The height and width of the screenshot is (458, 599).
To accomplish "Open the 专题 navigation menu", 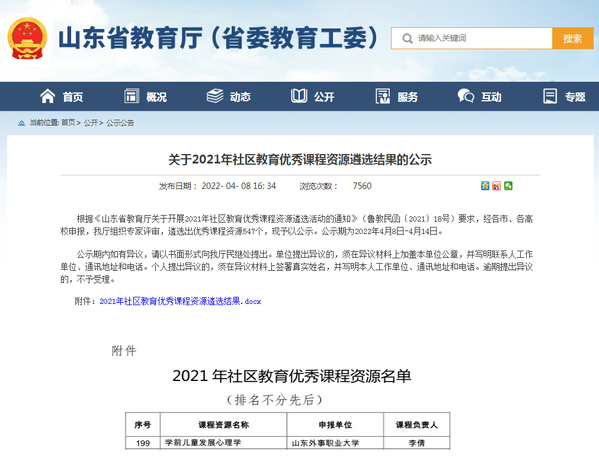I will pyautogui.click(x=575, y=97).
